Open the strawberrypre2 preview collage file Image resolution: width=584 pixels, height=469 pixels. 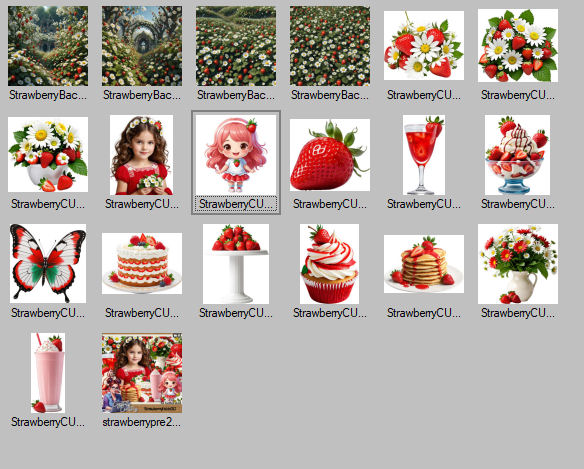coord(142,373)
